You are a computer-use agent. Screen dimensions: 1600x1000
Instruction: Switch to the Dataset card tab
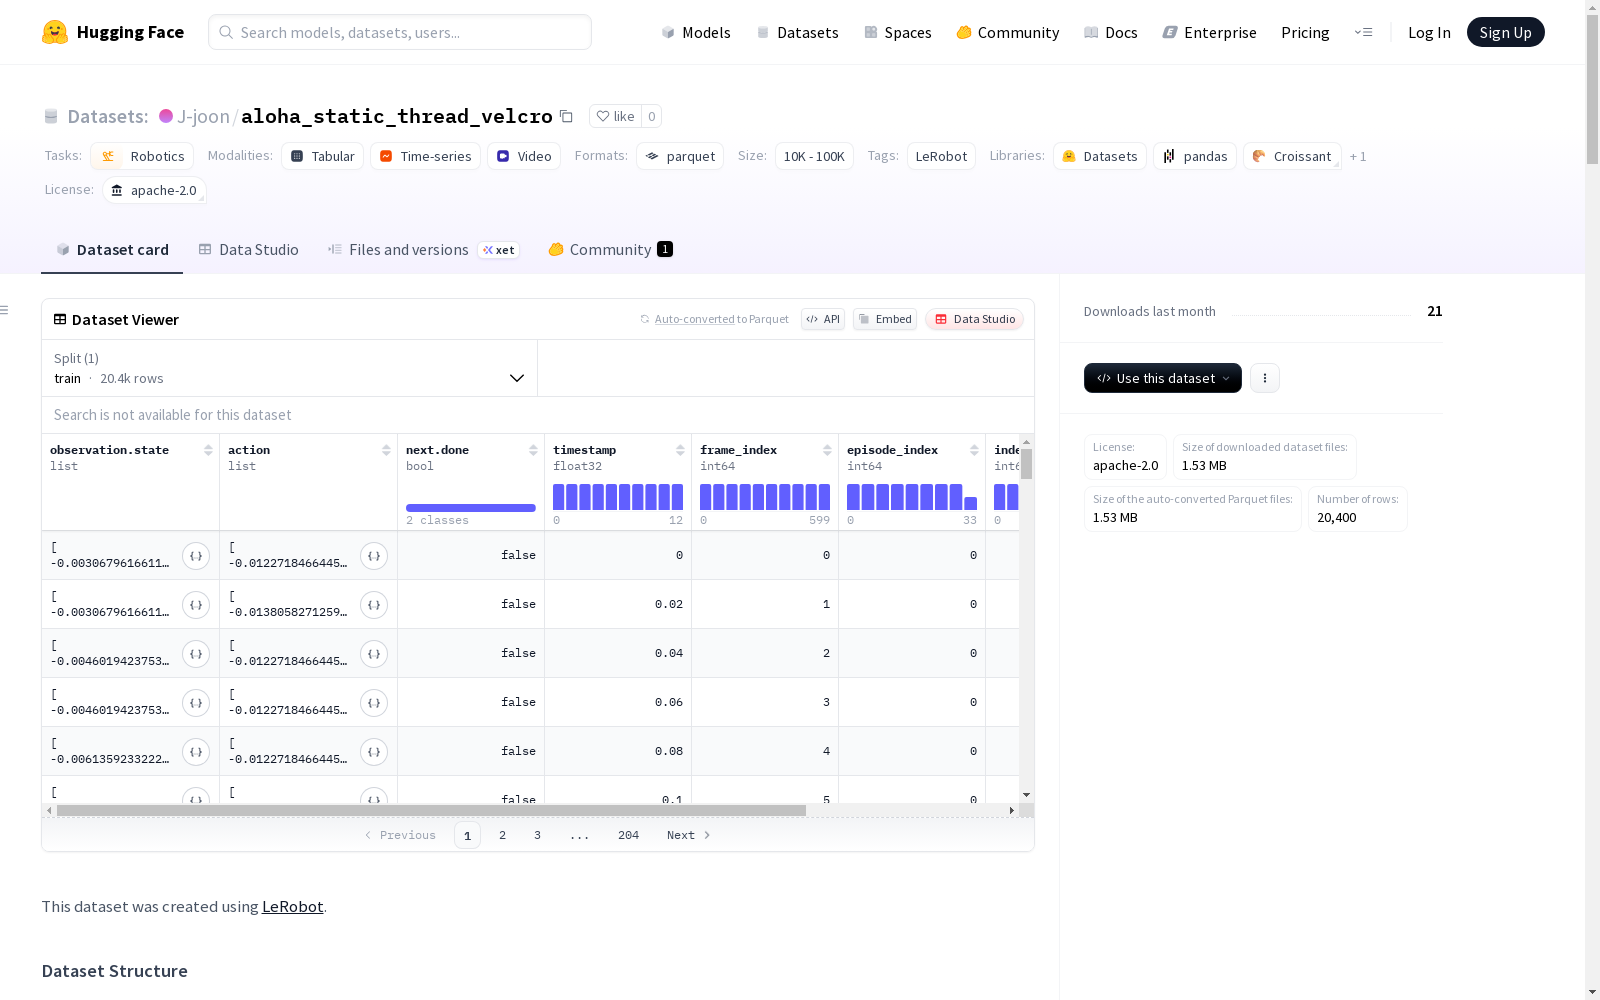[112, 250]
